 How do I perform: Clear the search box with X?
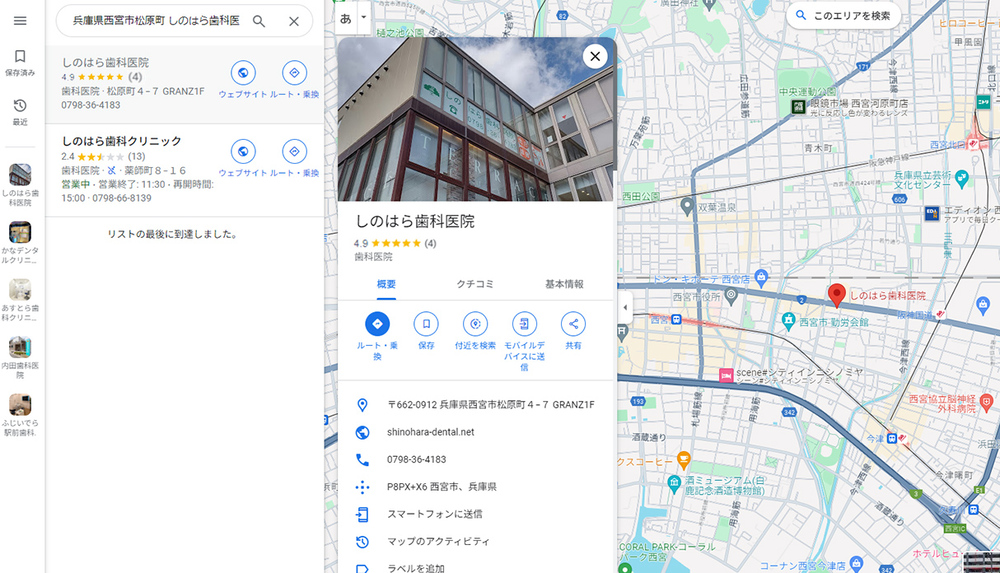click(x=293, y=21)
